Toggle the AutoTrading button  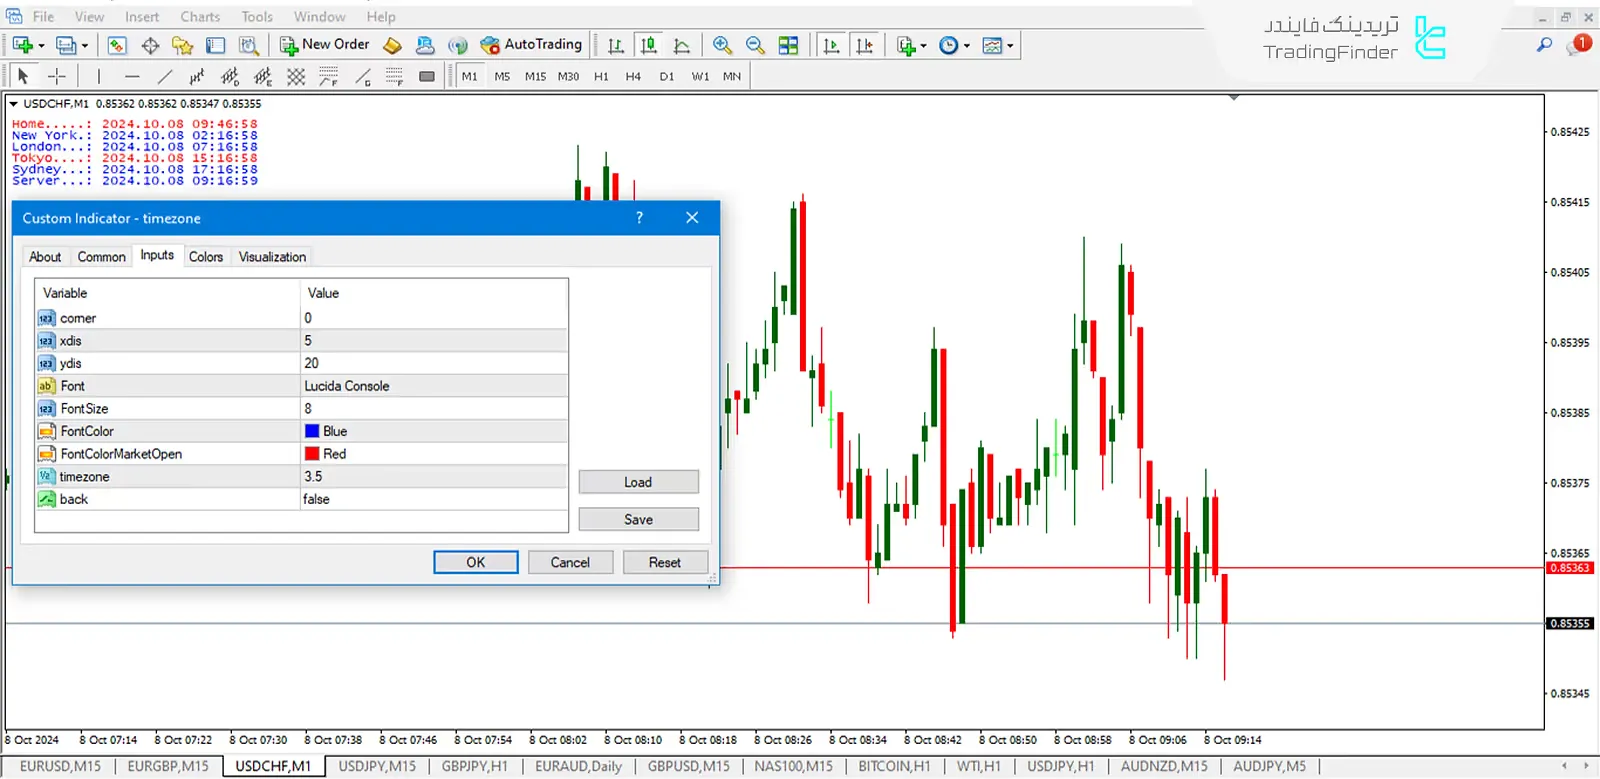pyautogui.click(x=531, y=45)
